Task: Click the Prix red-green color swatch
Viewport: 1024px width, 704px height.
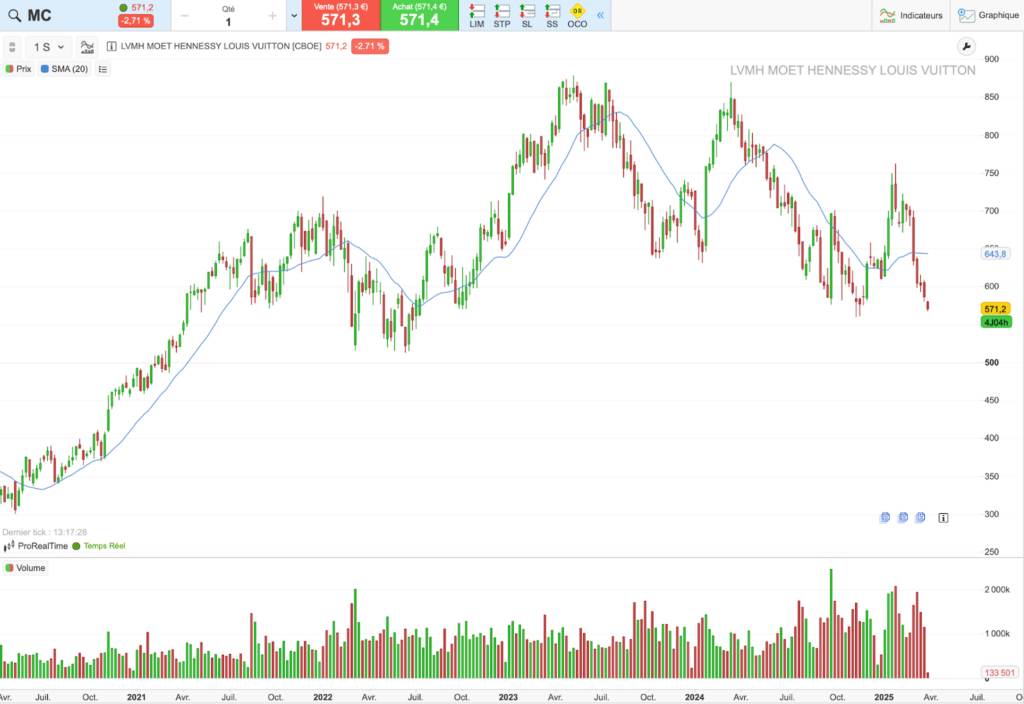Action: click(x=9, y=69)
